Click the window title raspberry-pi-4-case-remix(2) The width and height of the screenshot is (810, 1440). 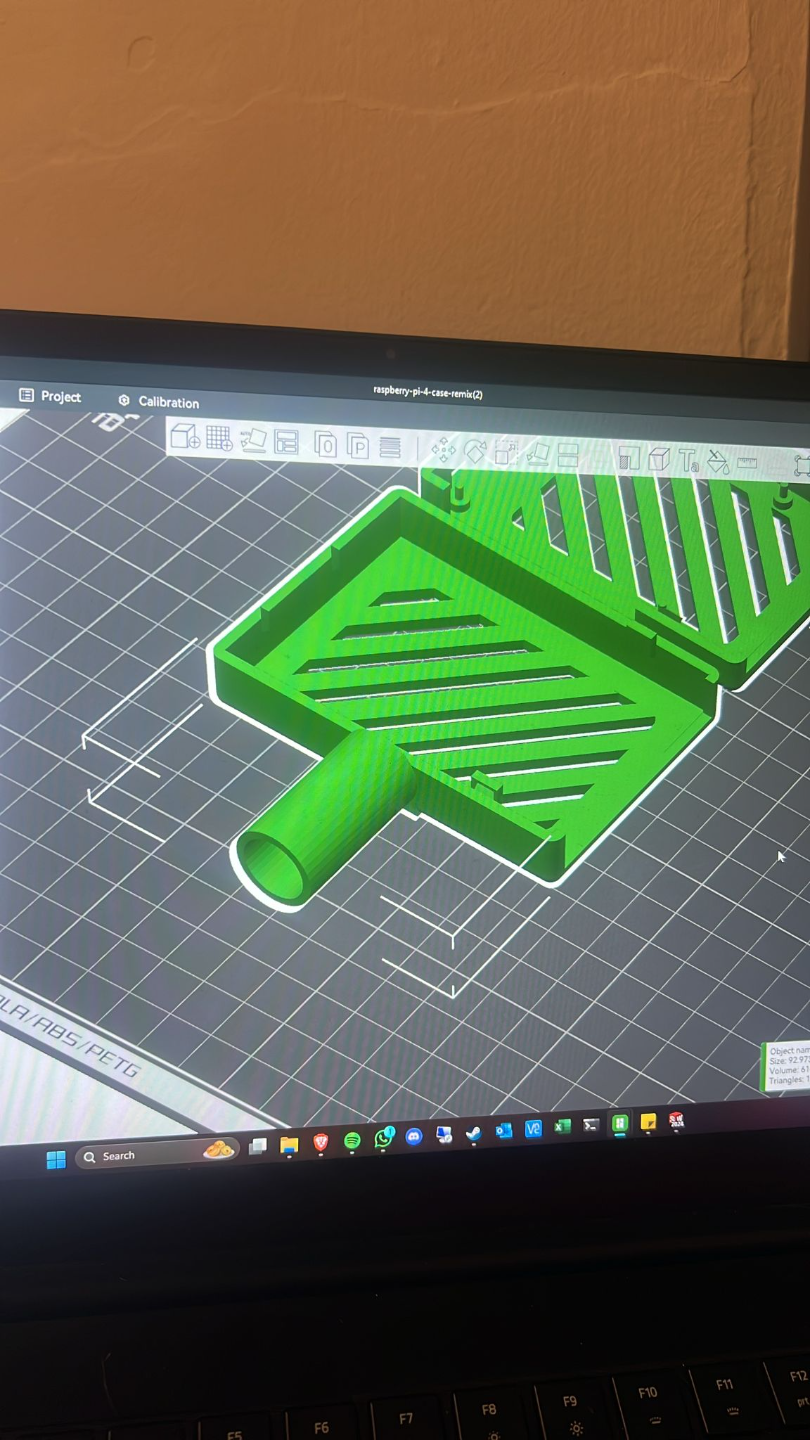(428, 393)
